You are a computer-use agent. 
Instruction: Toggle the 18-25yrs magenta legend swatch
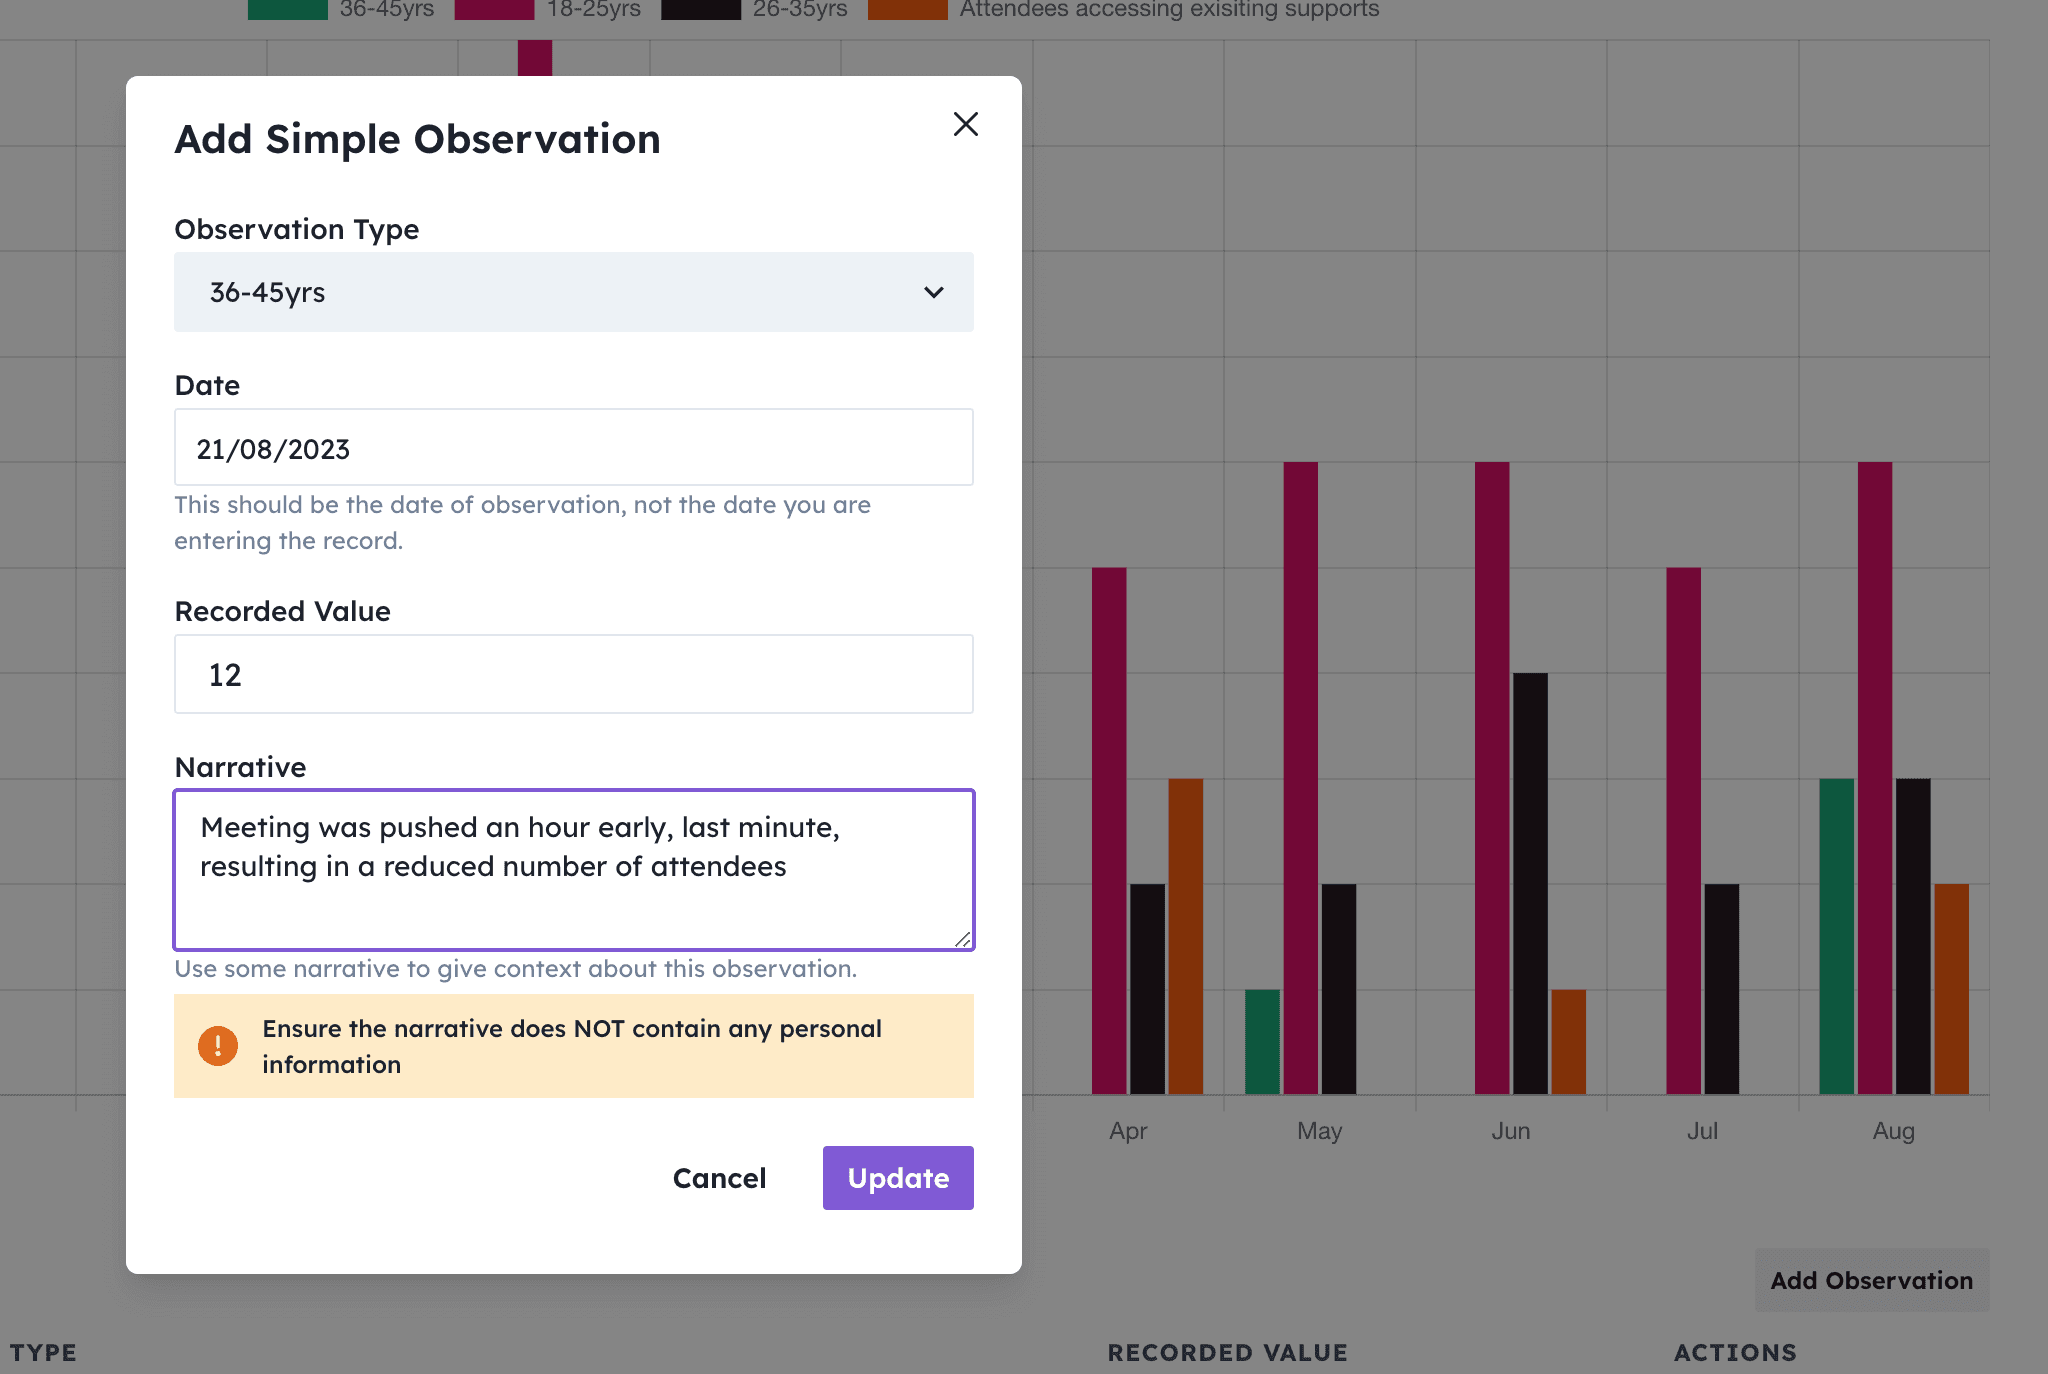(494, 9)
